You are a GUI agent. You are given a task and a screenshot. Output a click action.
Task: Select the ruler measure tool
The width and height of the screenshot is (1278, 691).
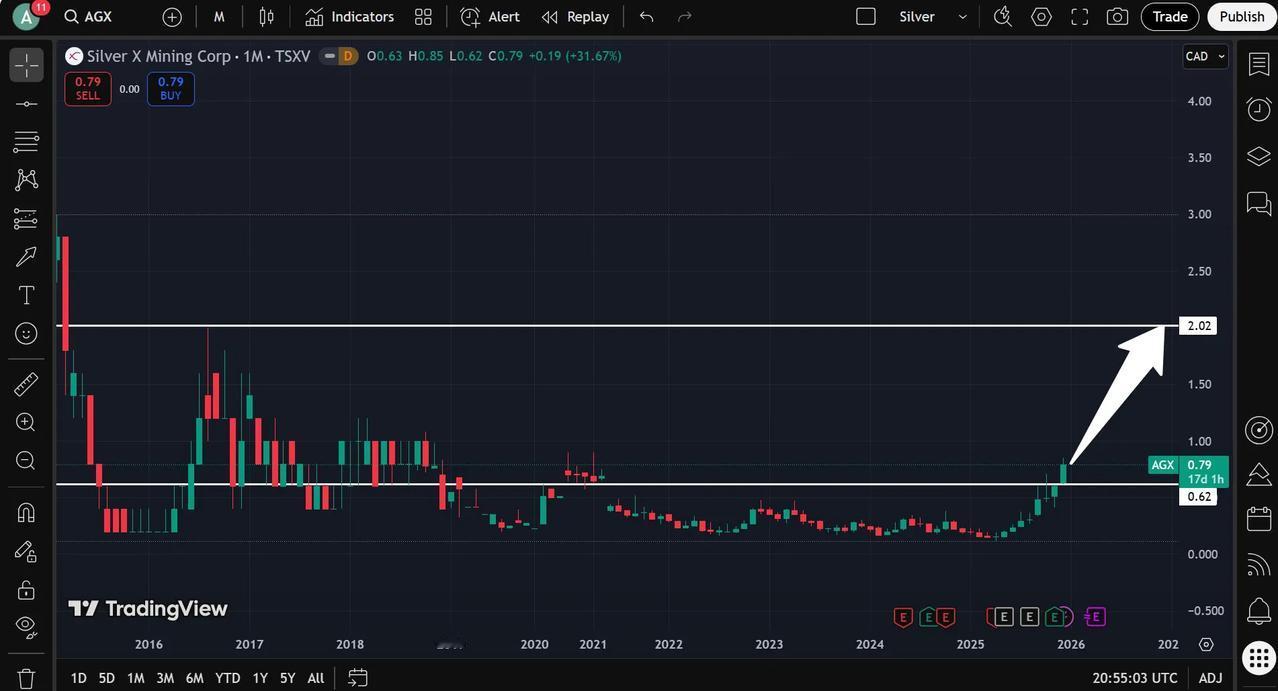(26, 384)
